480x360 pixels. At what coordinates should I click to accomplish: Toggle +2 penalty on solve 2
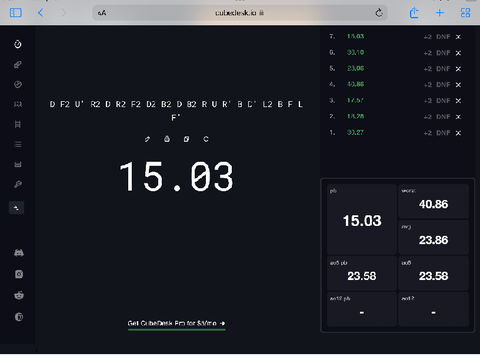pos(428,117)
